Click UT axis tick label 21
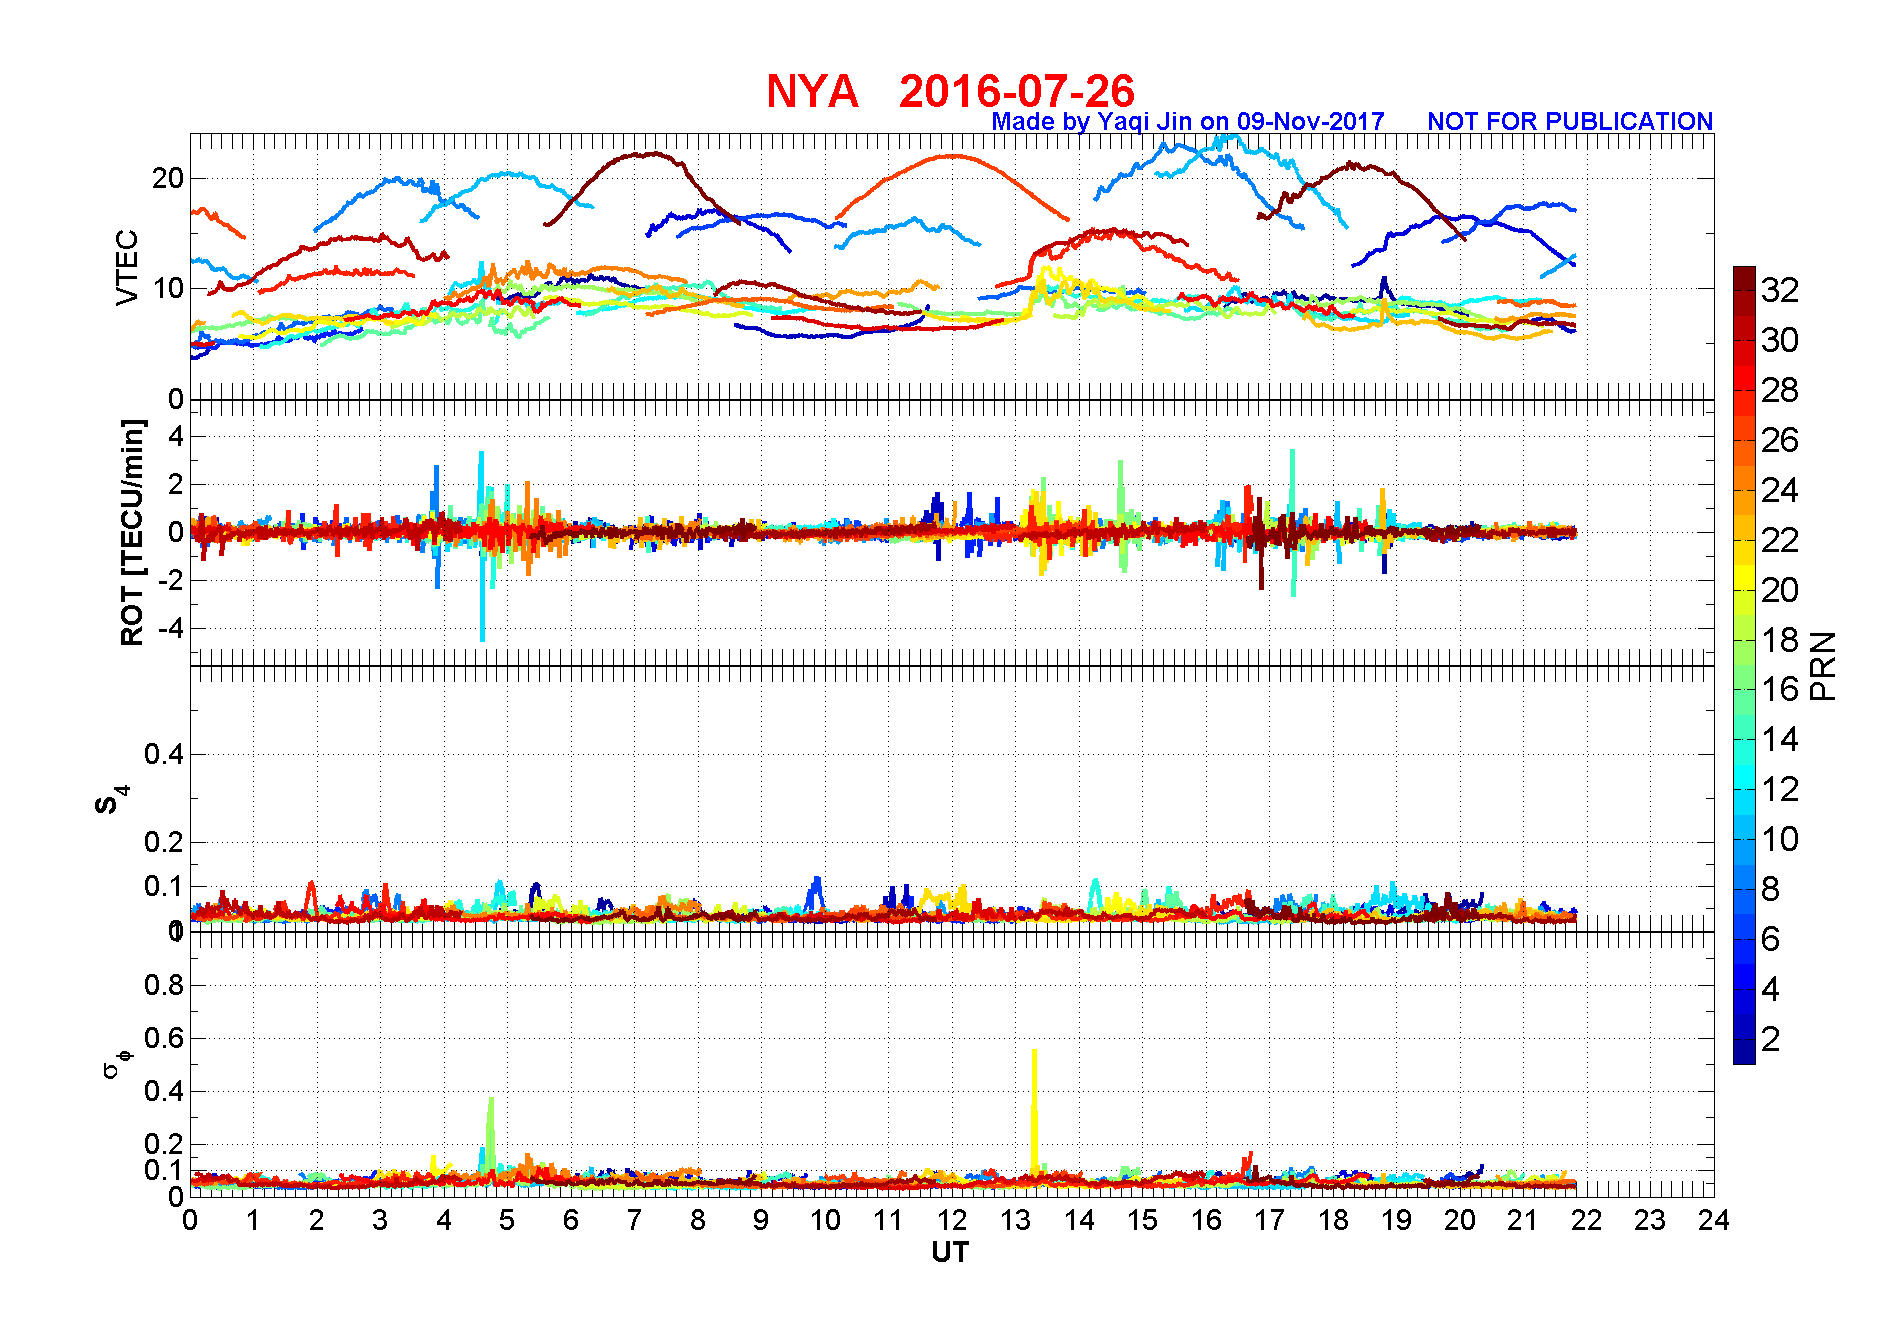Screen dimensions: 1904x1330 point(1523,1220)
